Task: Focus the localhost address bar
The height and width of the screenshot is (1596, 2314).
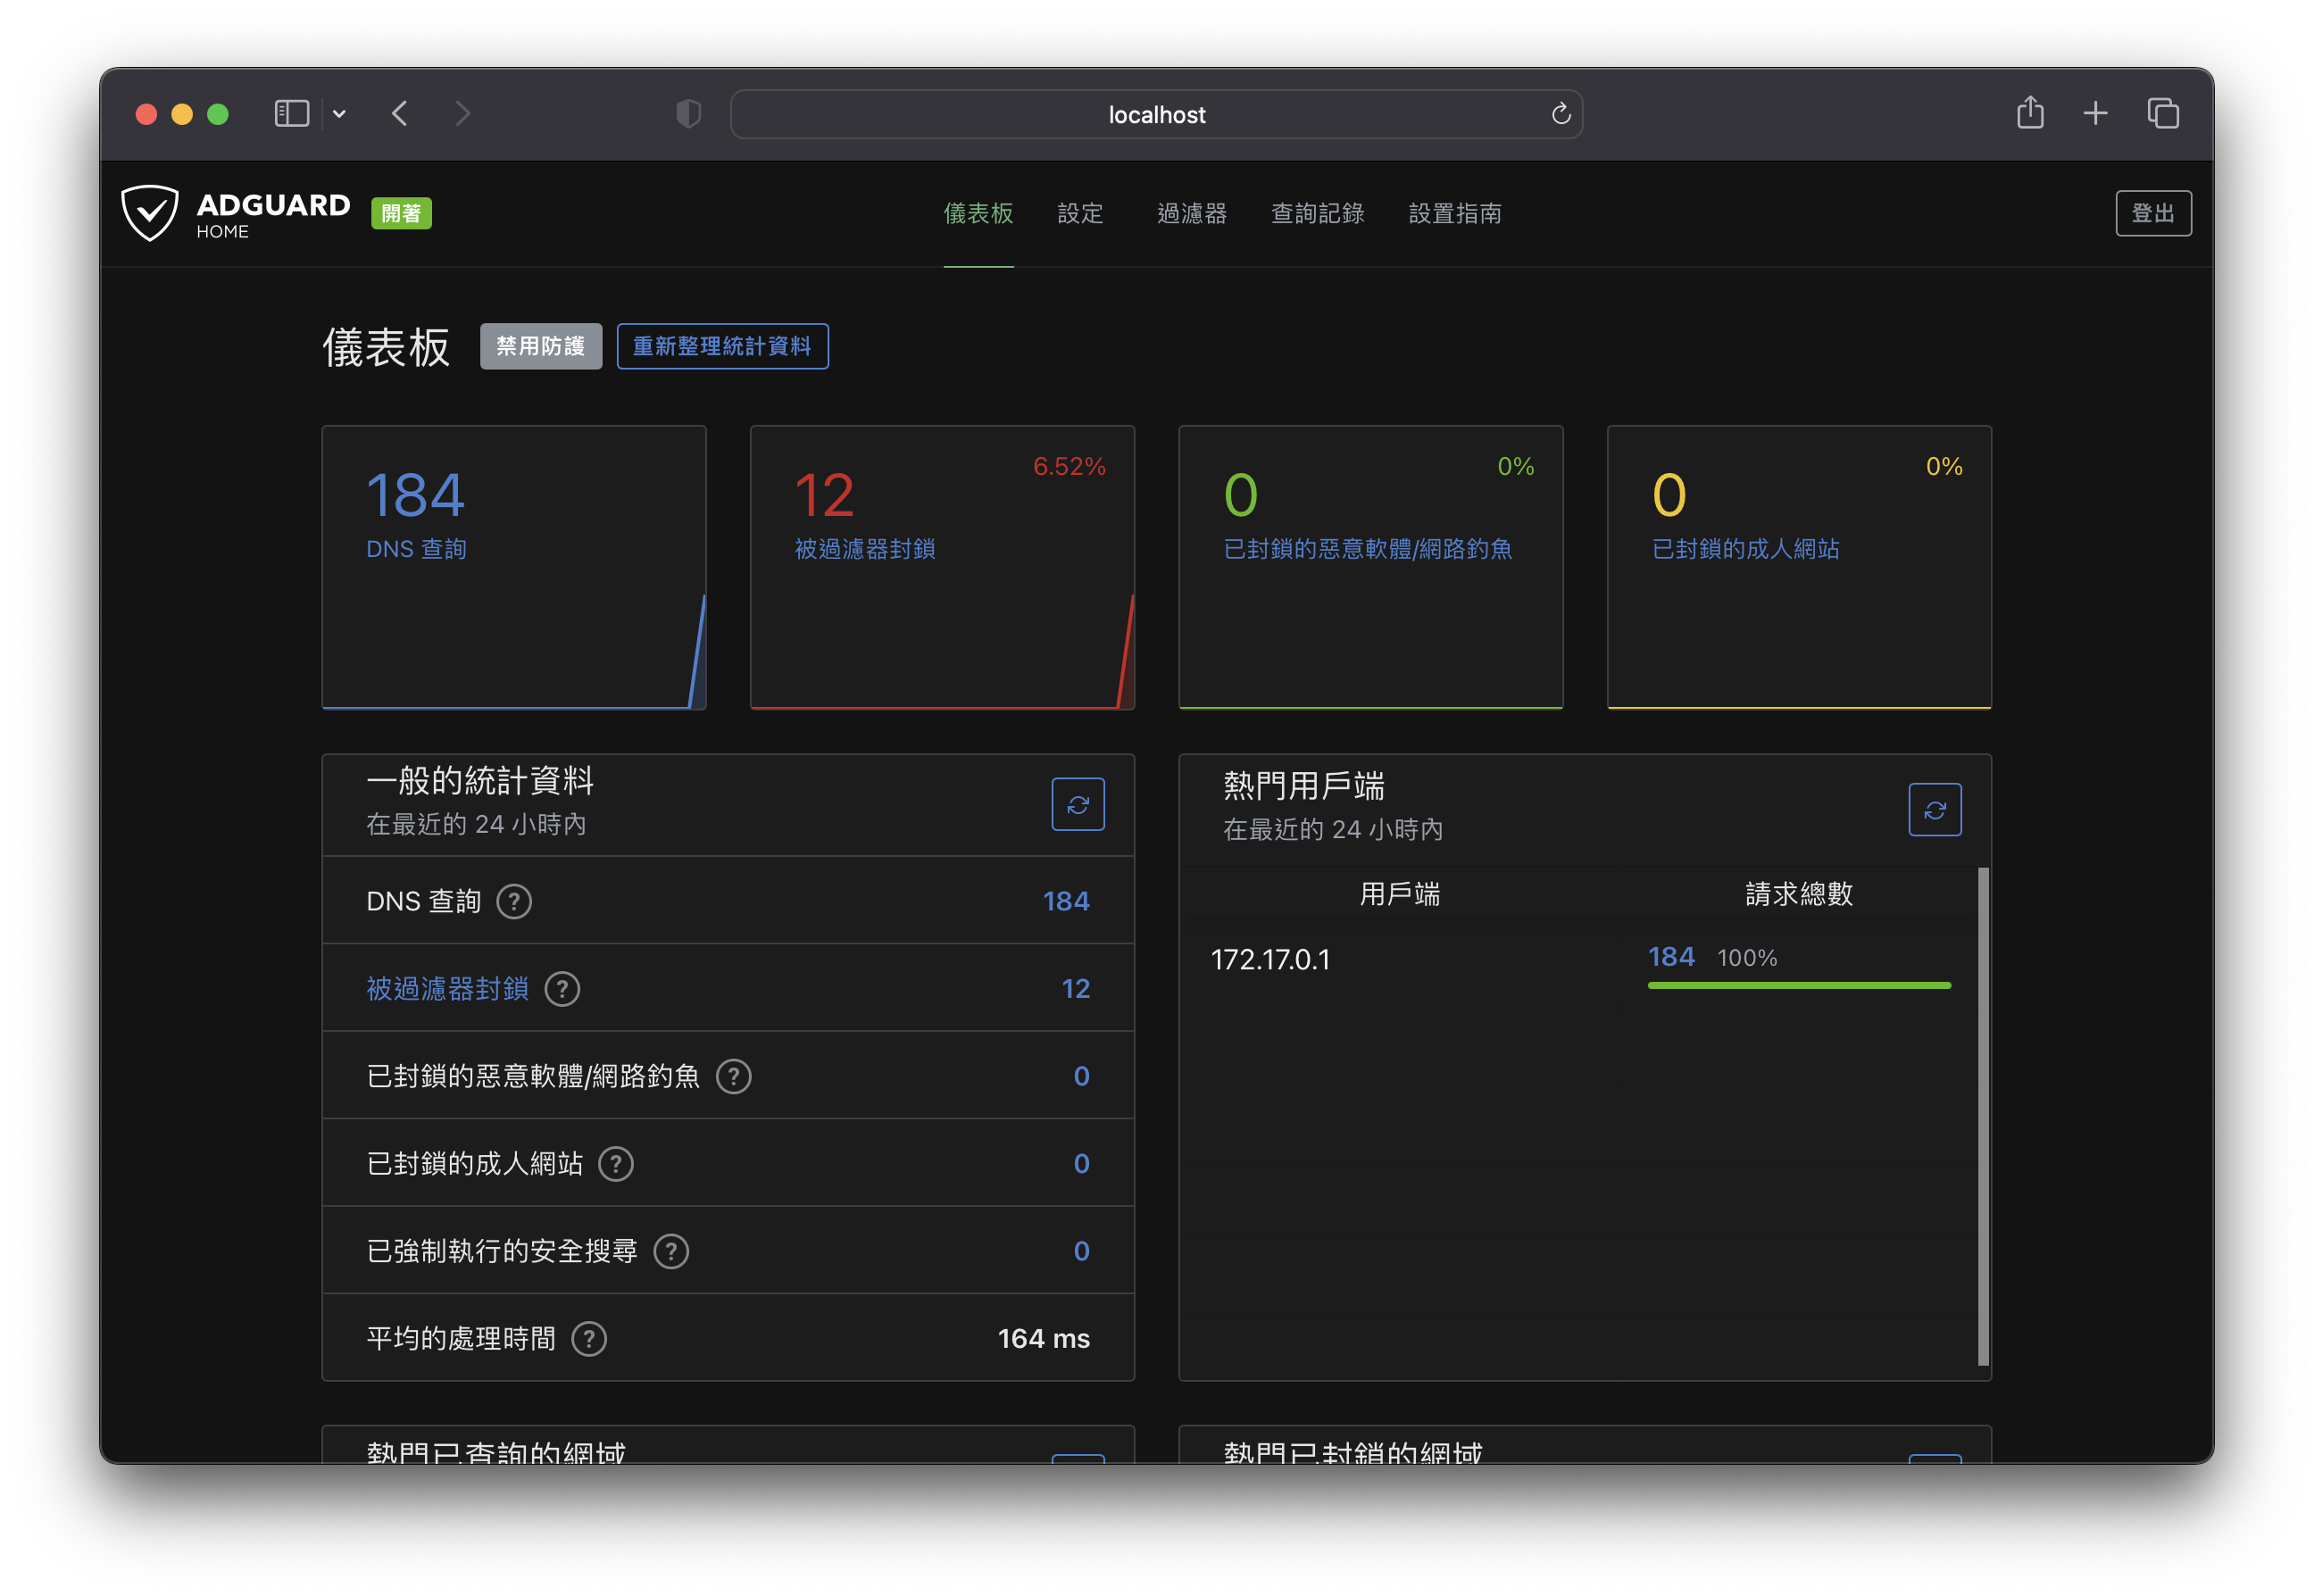Action: 1156,114
